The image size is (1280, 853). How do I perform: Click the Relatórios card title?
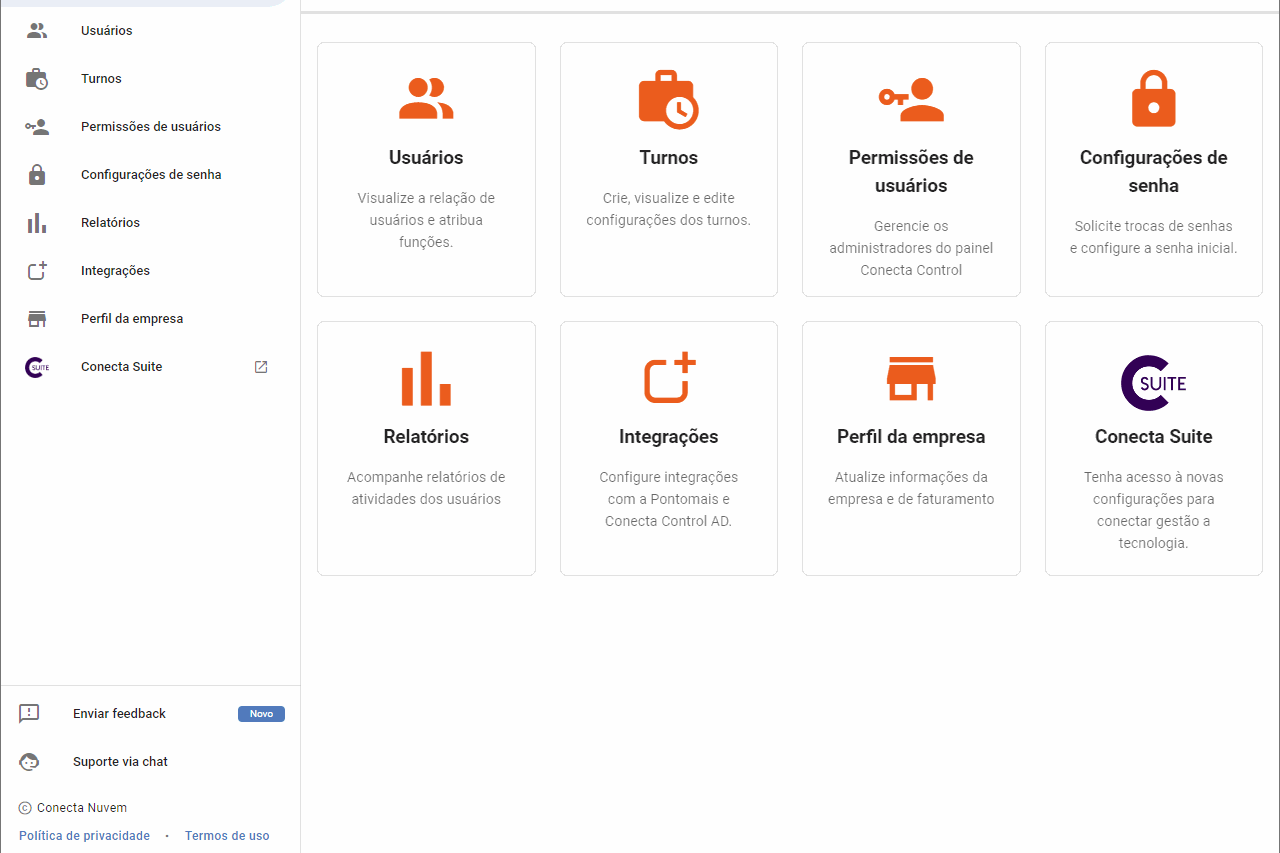(426, 437)
